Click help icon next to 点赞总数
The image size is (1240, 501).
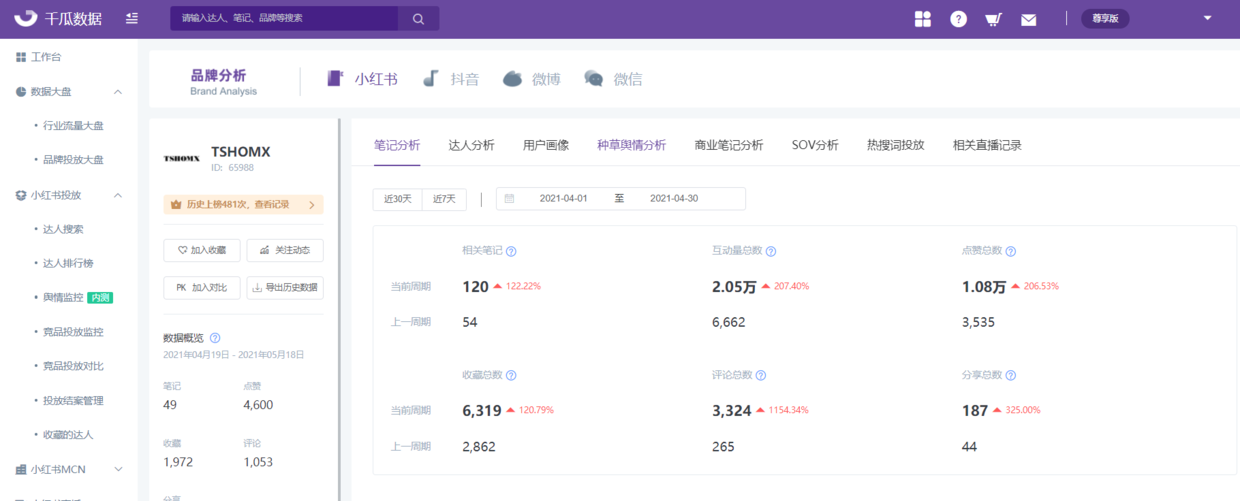[x=1010, y=251]
